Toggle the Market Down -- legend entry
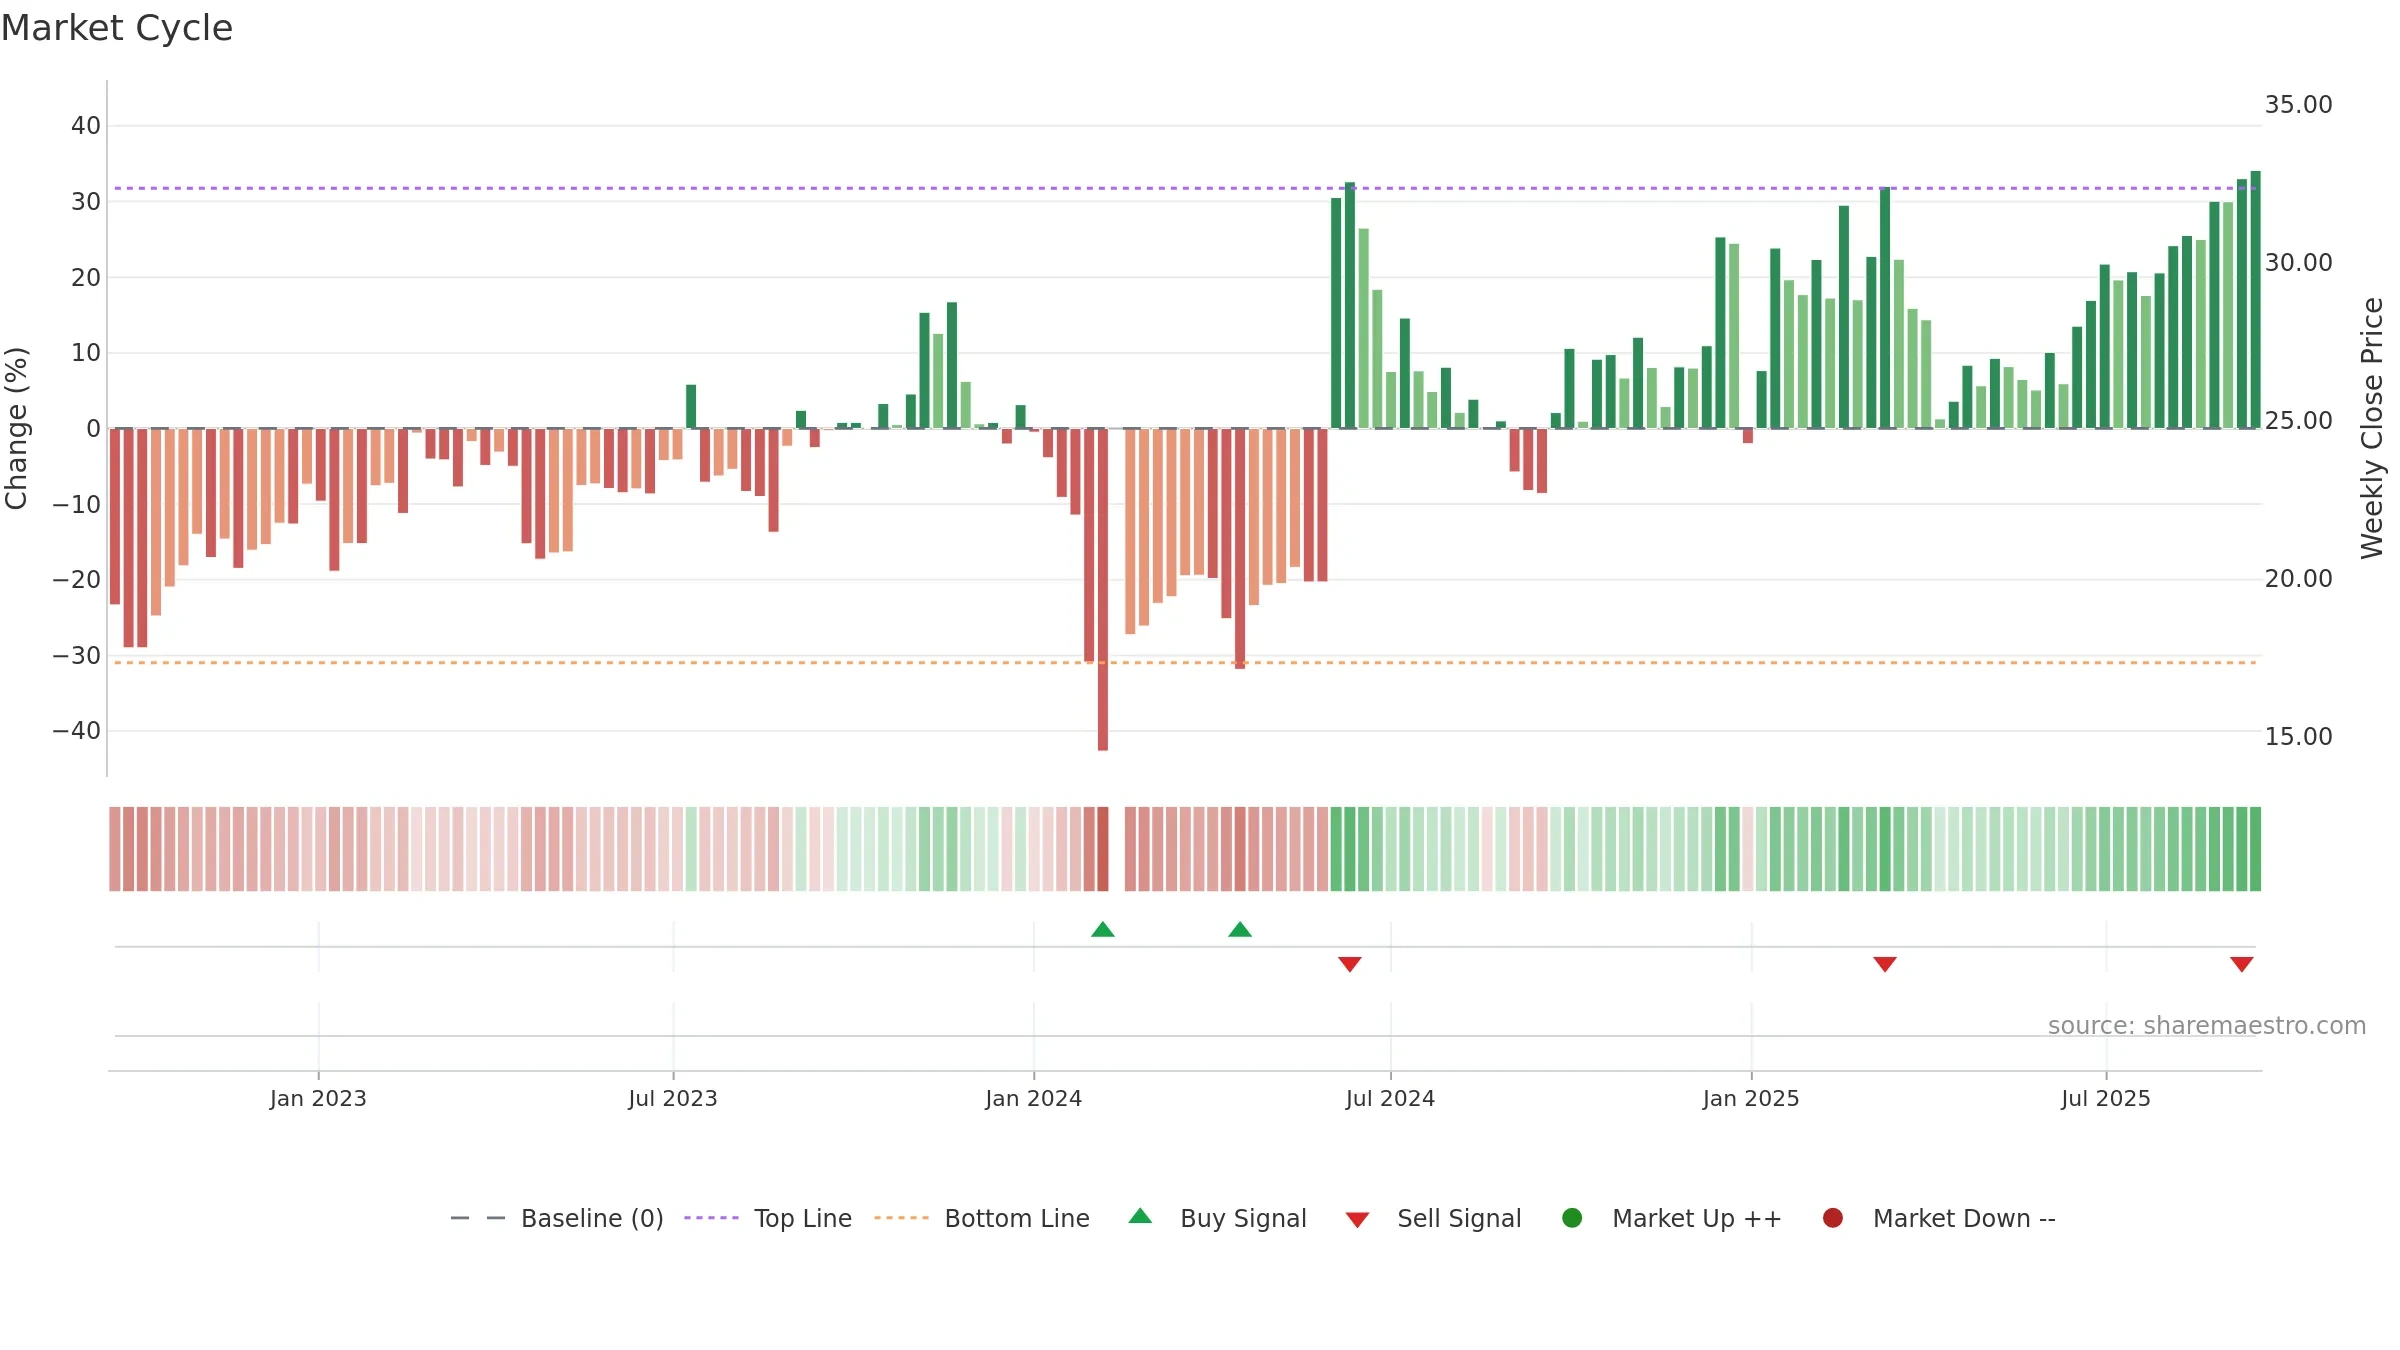Viewport: 2400px width, 1350px height. click(x=1939, y=1218)
